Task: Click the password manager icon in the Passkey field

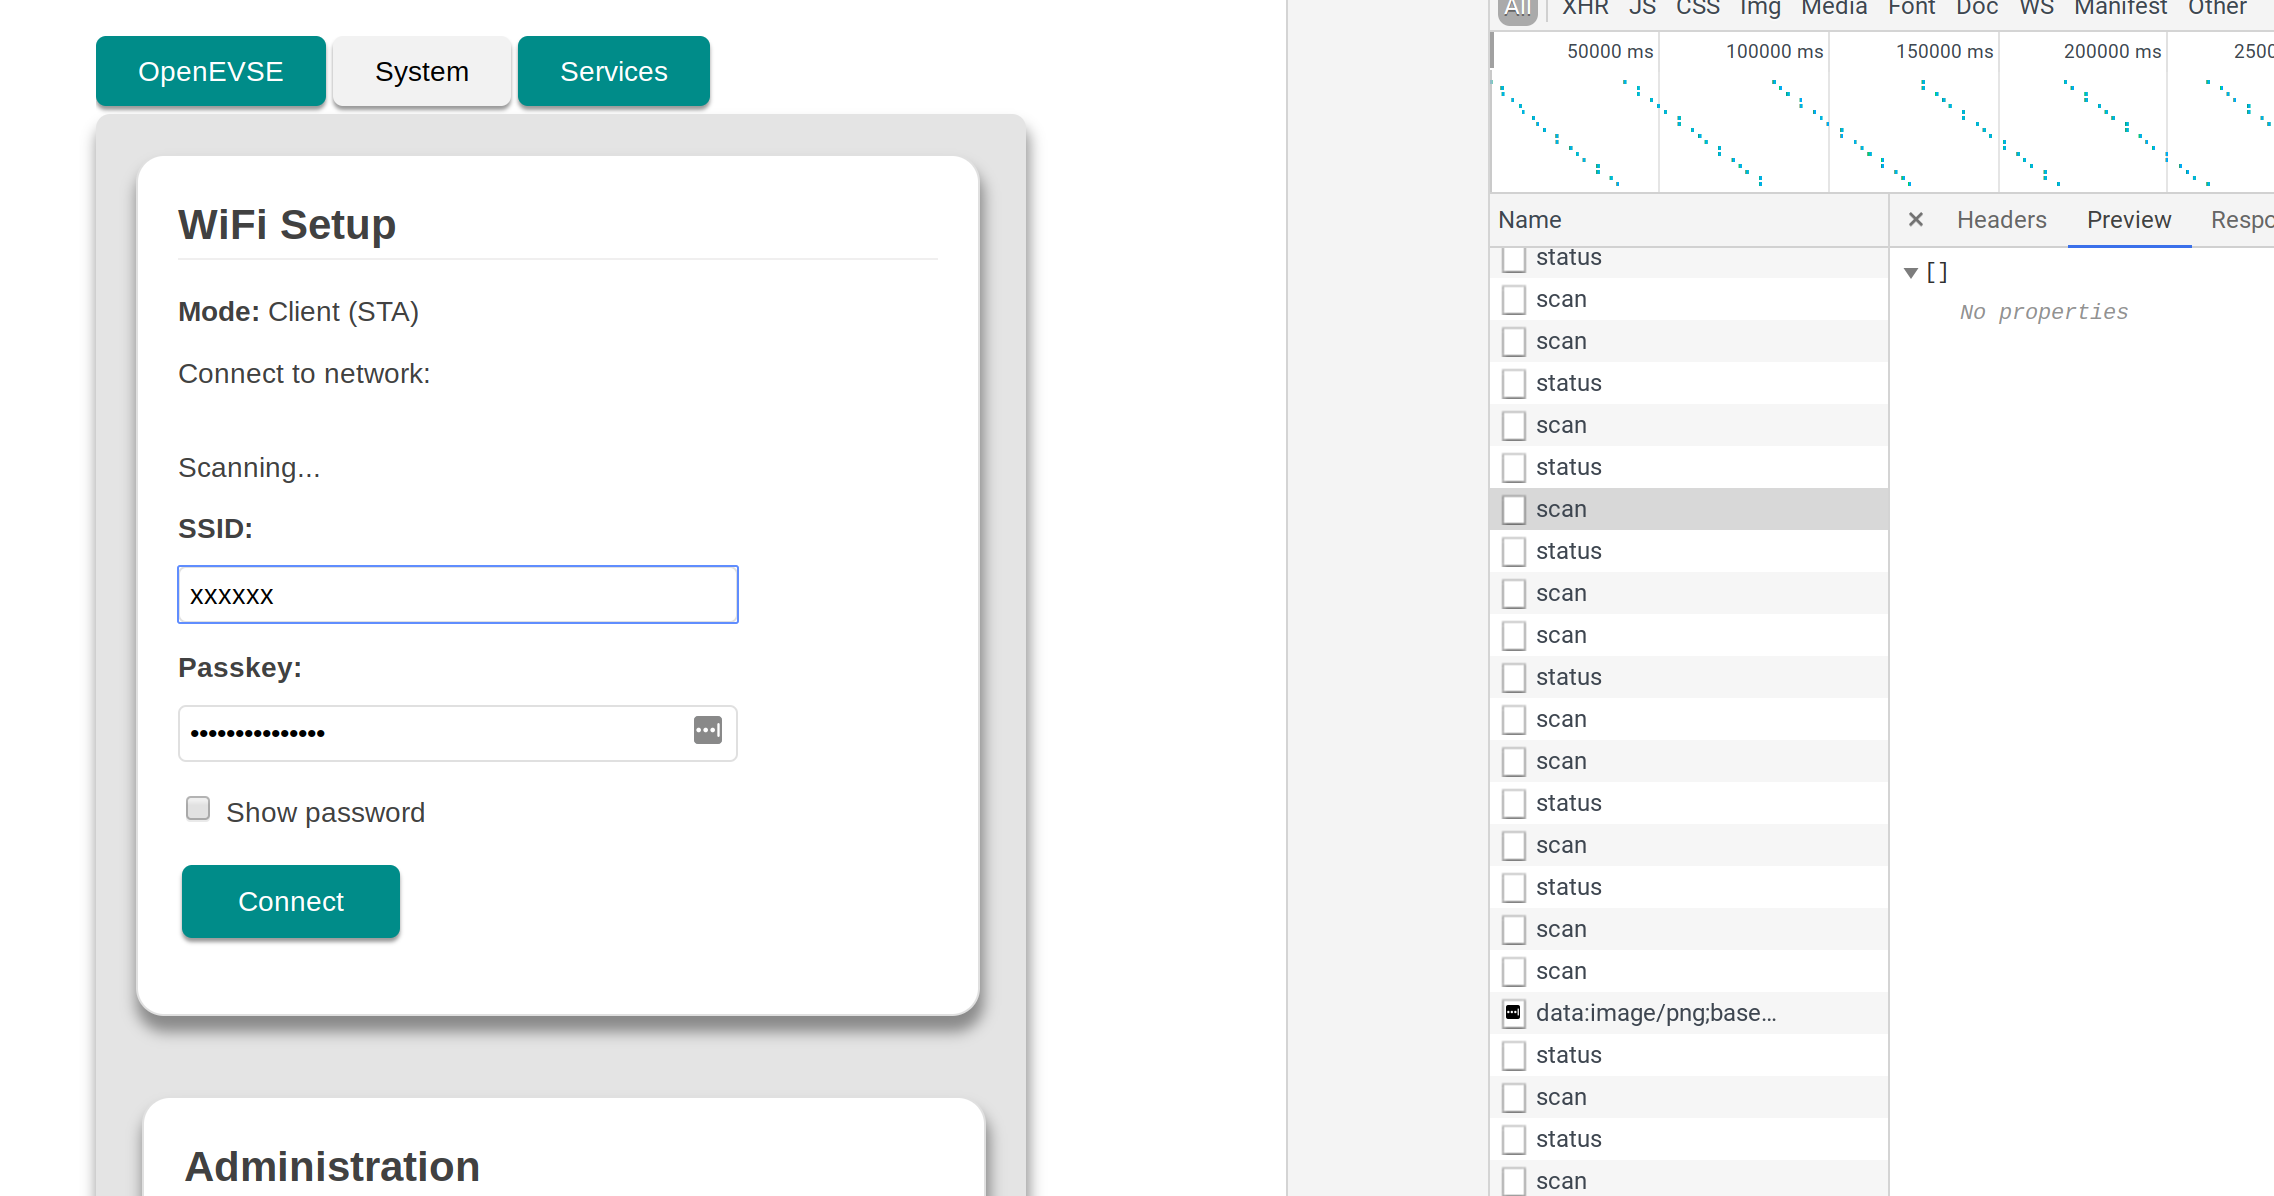Action: click(x=707, y=731)
